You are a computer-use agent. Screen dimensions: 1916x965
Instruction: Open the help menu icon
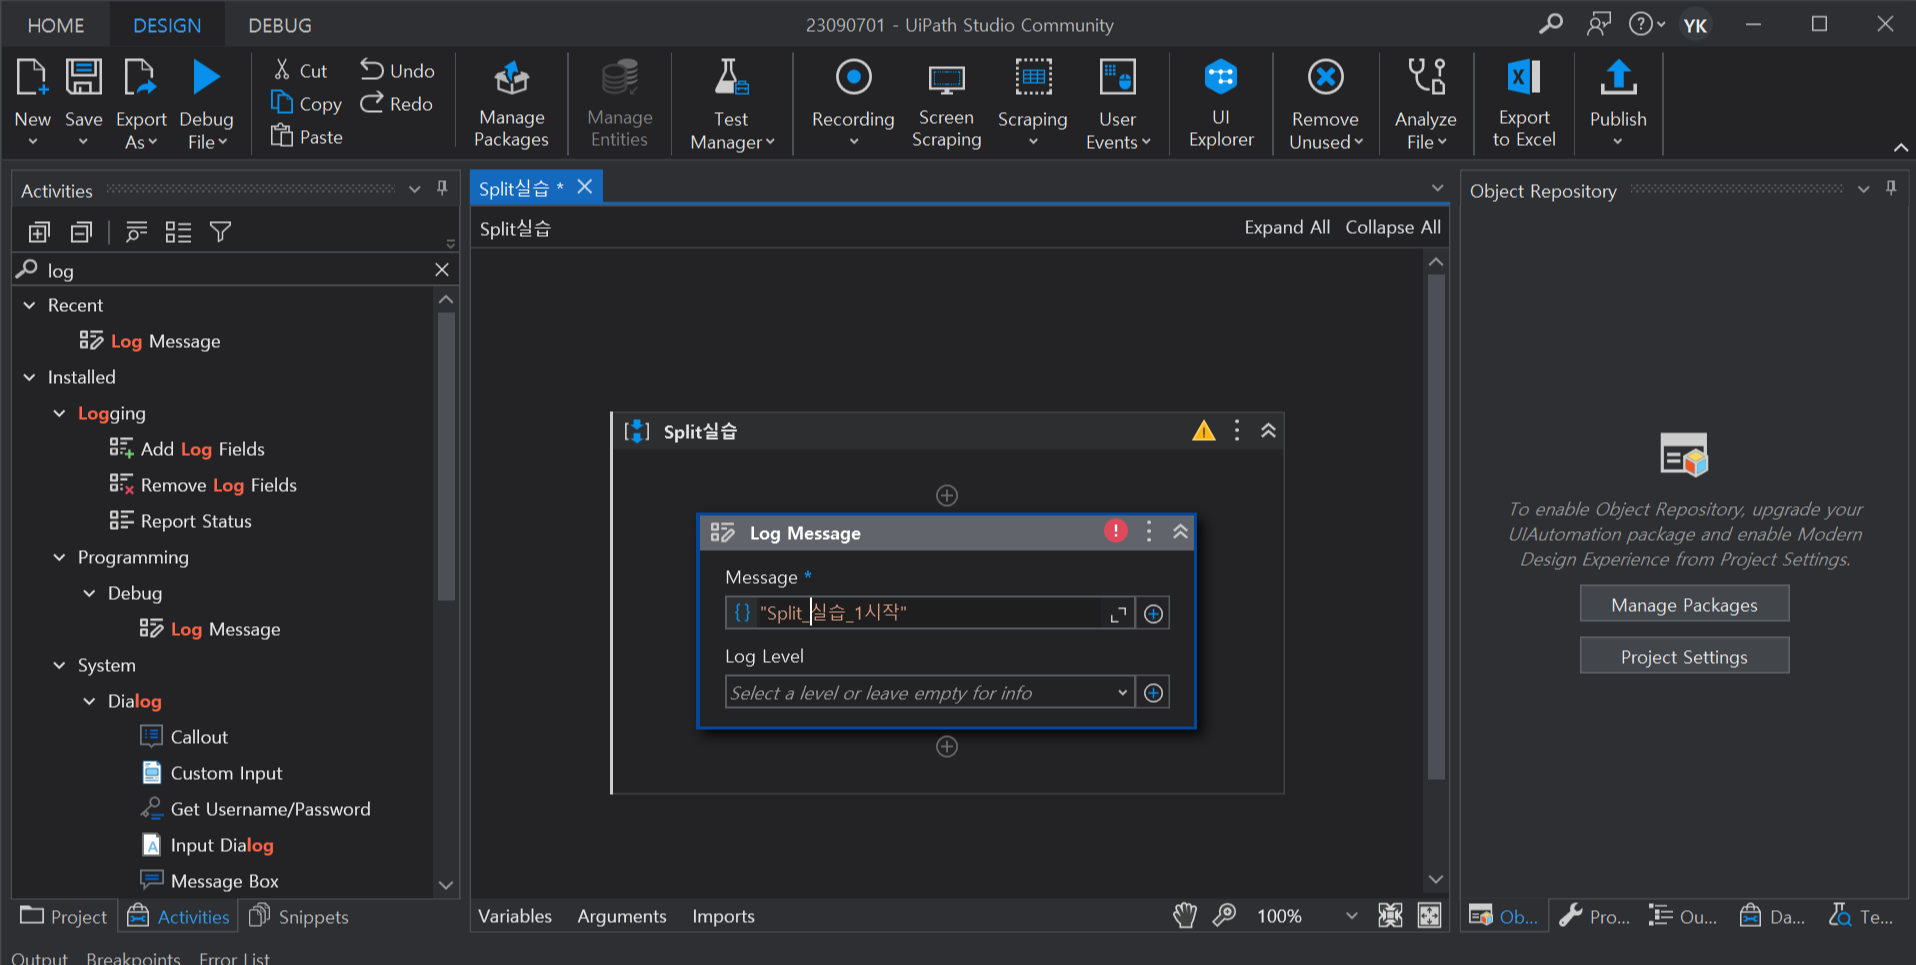click(1646, 24)
